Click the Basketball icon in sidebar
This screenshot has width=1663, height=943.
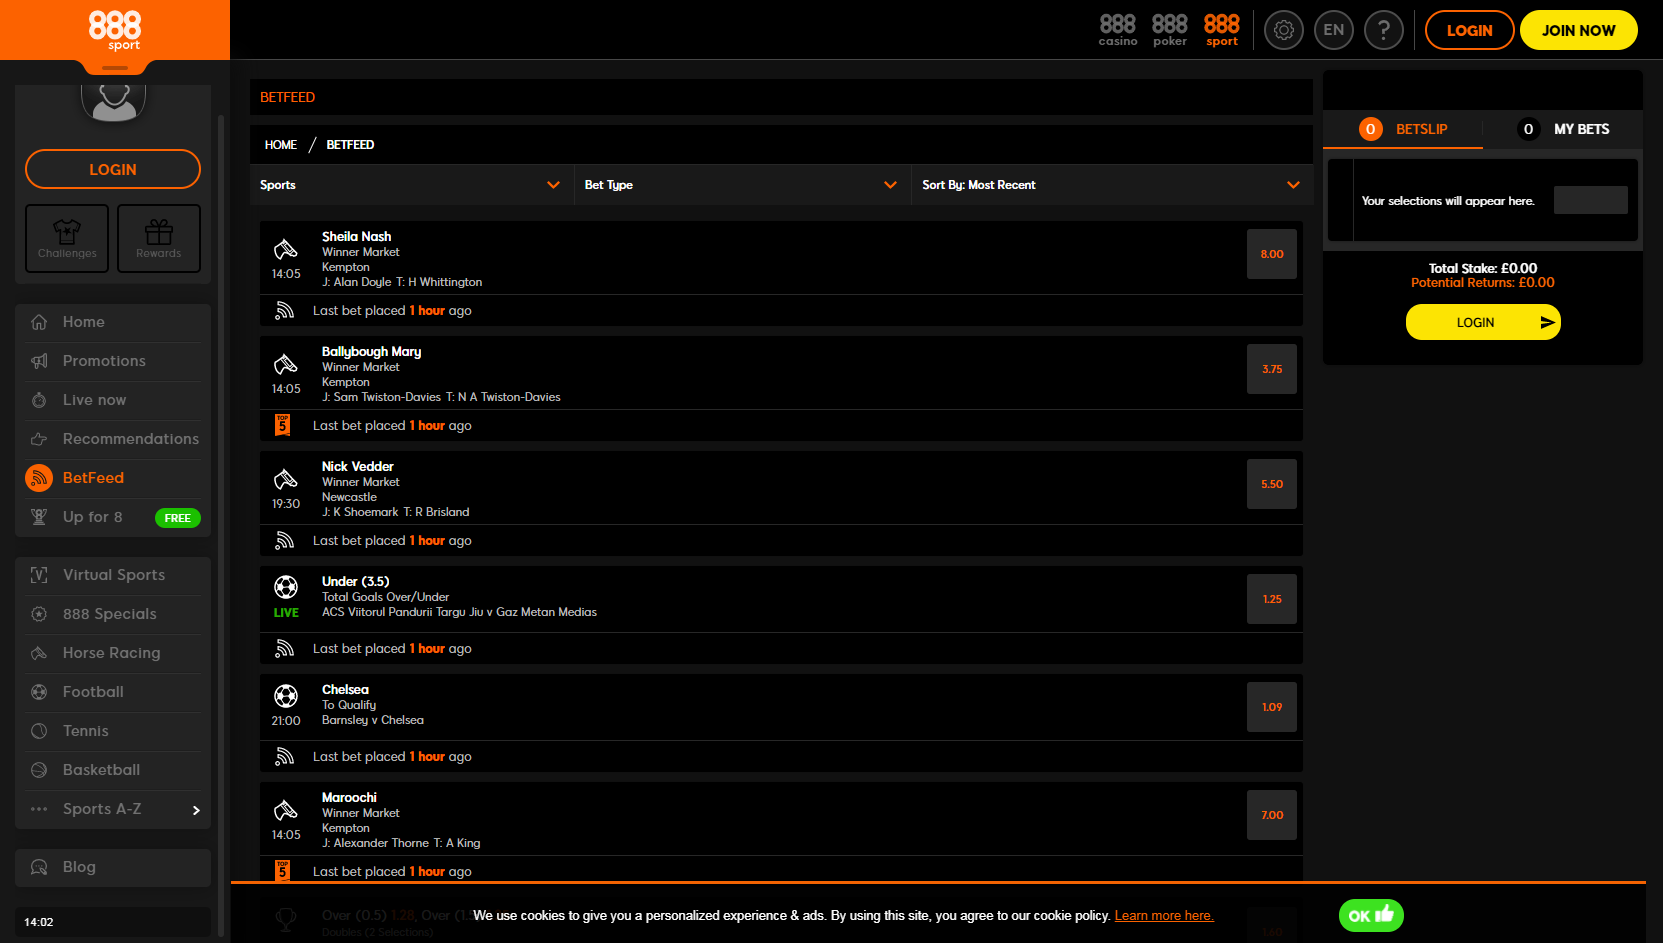click(39, 770)
